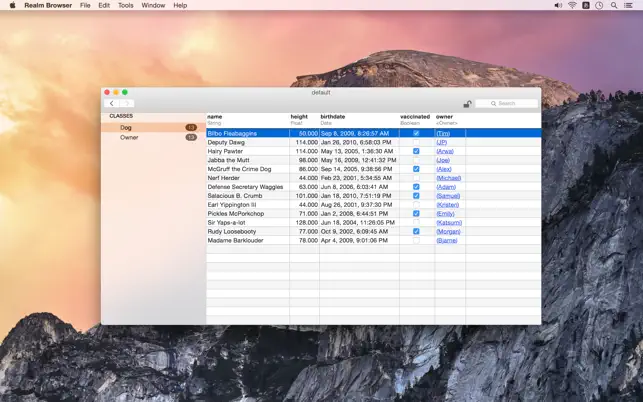Click the height column header
643x402 pixels.
tap(299, 117)
